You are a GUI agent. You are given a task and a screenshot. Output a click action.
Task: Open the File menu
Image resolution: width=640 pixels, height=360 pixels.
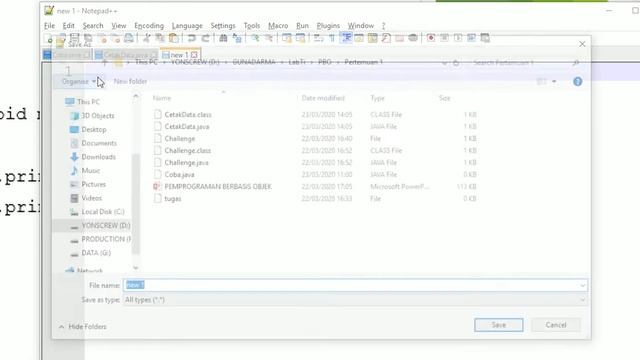point(49,26)
